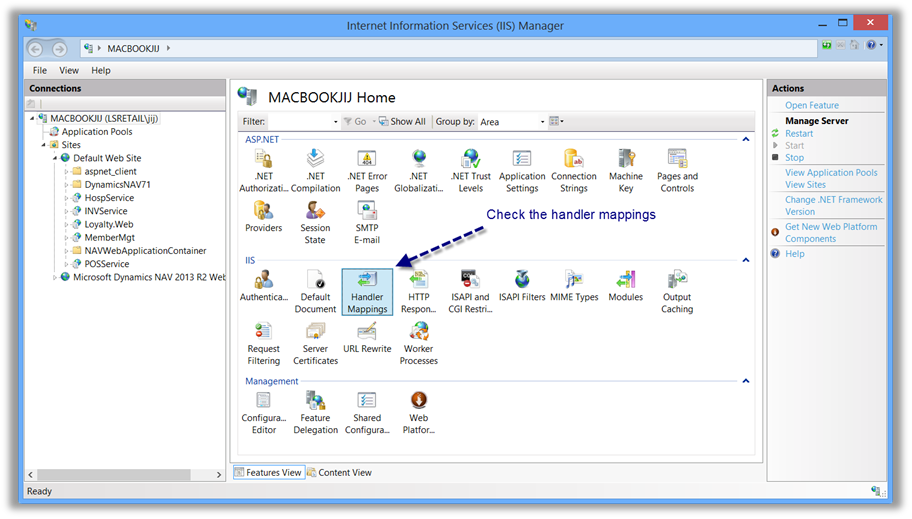Click Open Feature action link
The width and height of the screenshot is (912, 519).
[811, 105]
